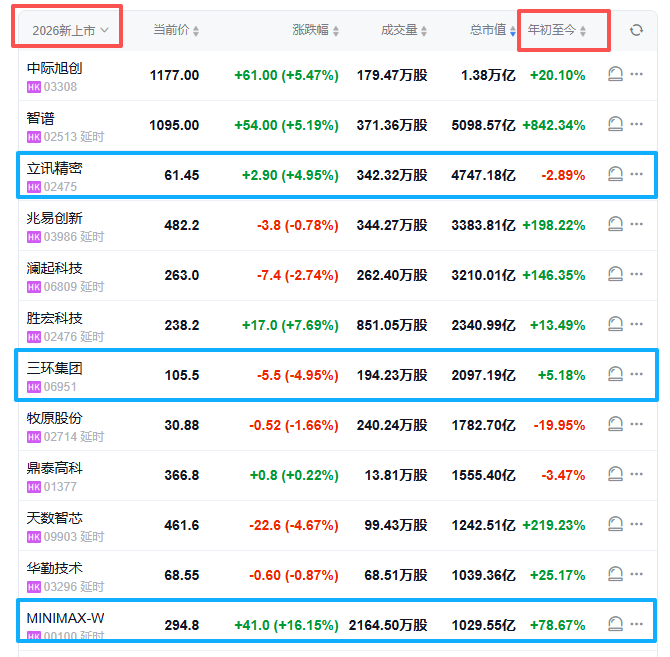Open stock 胜宏科技 by name
Viewport: 670px width, 657px height.
click(54, 318)
